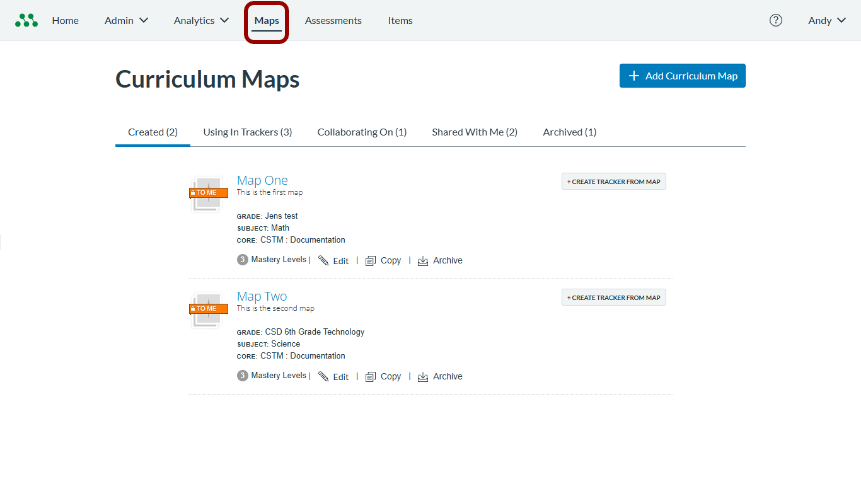Open the help question mark icon
The image size is (861, 484).
(775, 20)
